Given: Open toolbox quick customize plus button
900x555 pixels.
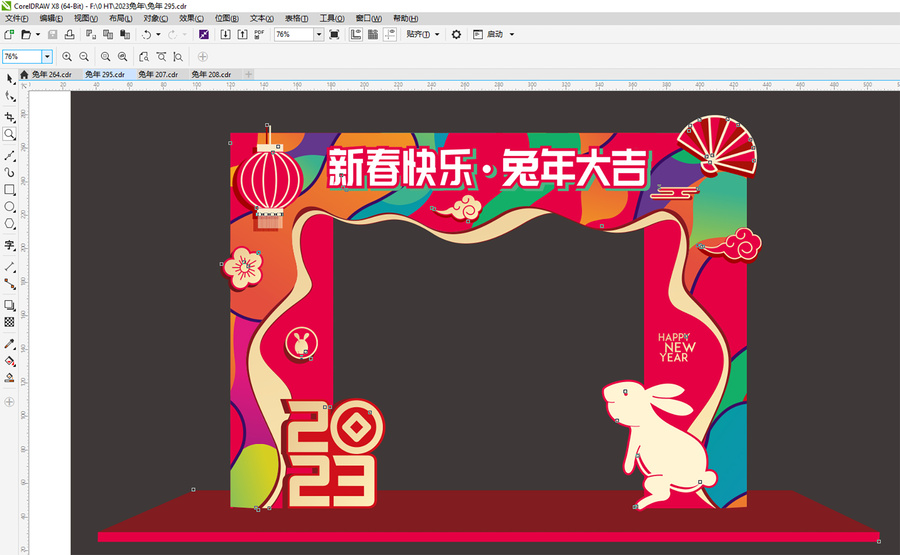Looking at the screenshot, I should (x=9, y=402).
